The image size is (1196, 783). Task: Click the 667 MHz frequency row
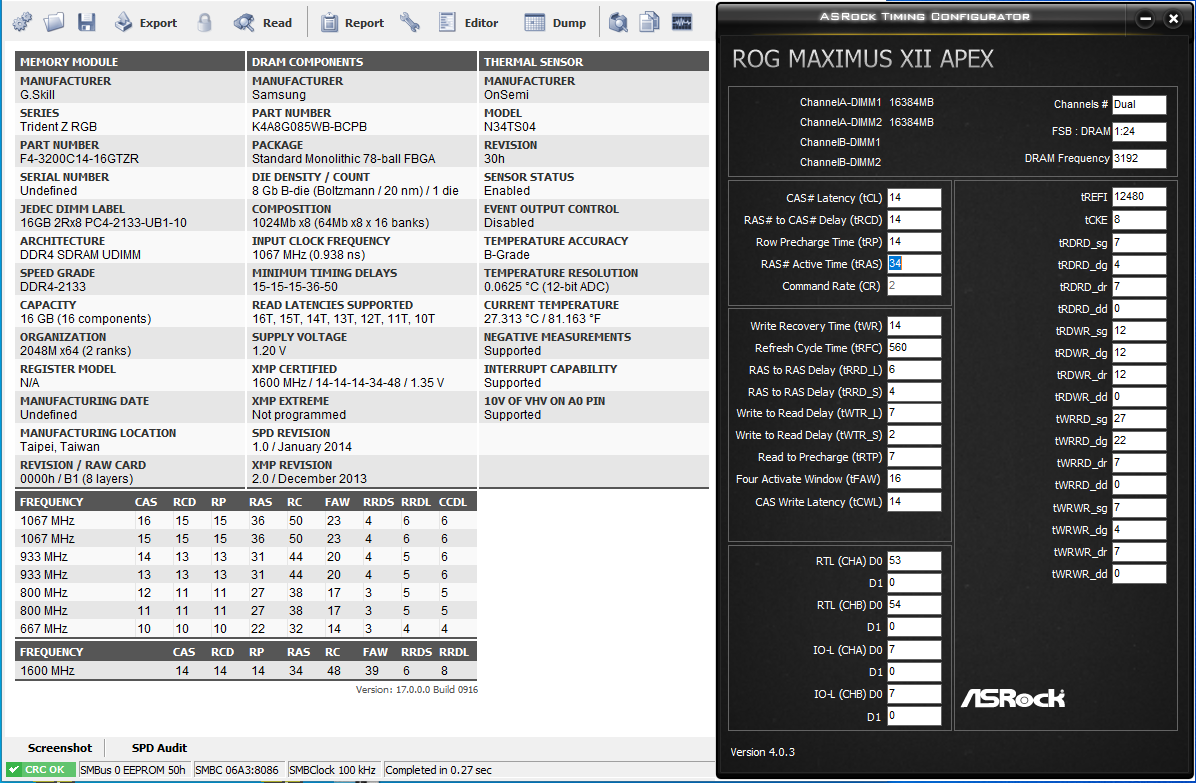pyautogui.click(x=246, y=629)
